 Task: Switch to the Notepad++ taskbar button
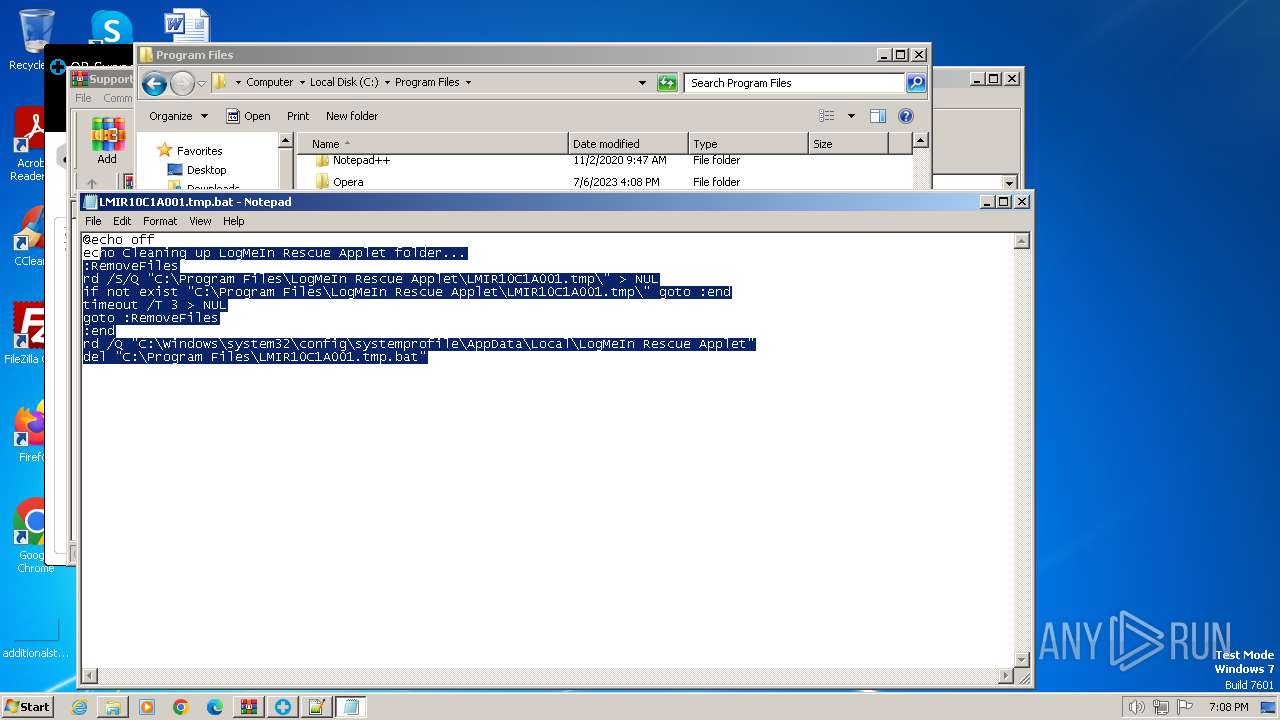point(317,707)
